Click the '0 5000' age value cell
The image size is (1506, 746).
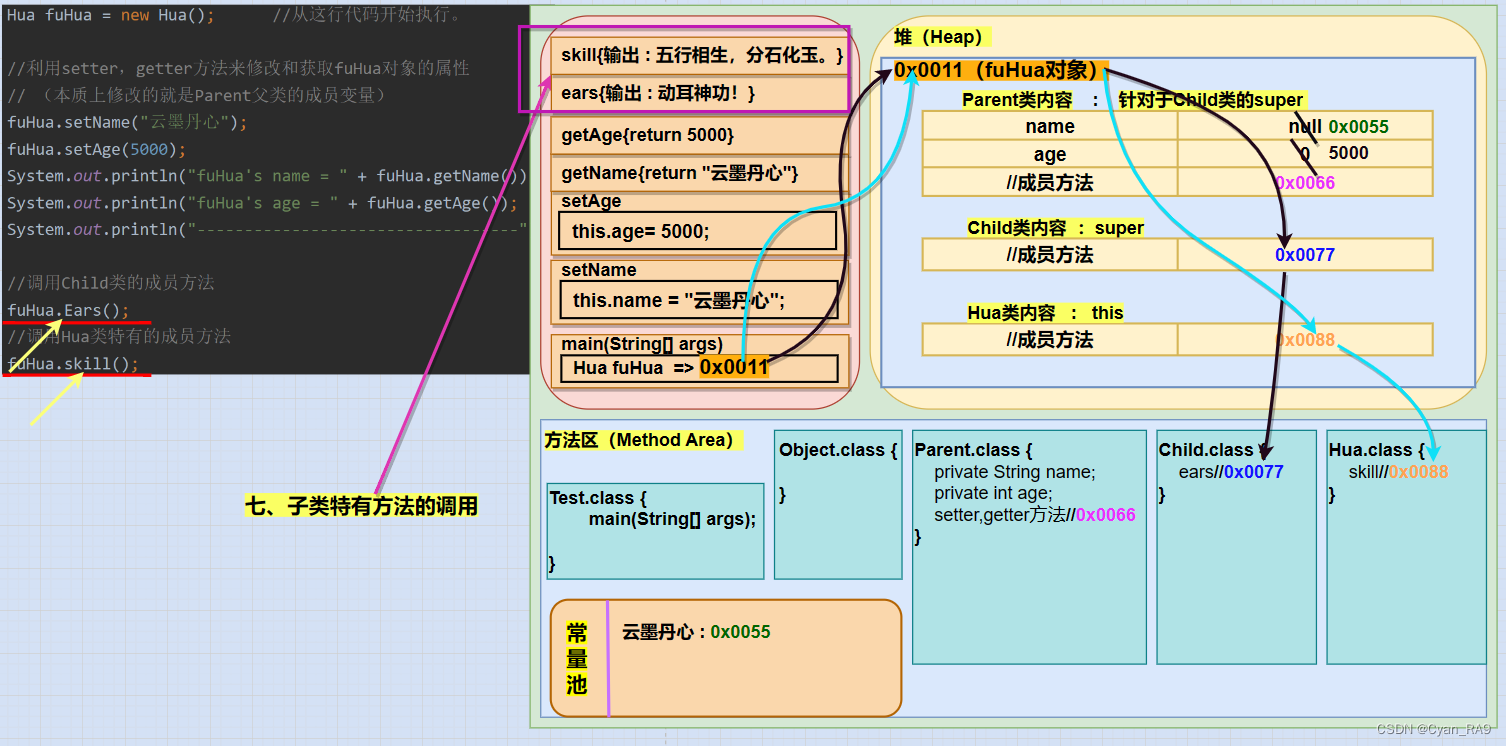[1305, 154]
